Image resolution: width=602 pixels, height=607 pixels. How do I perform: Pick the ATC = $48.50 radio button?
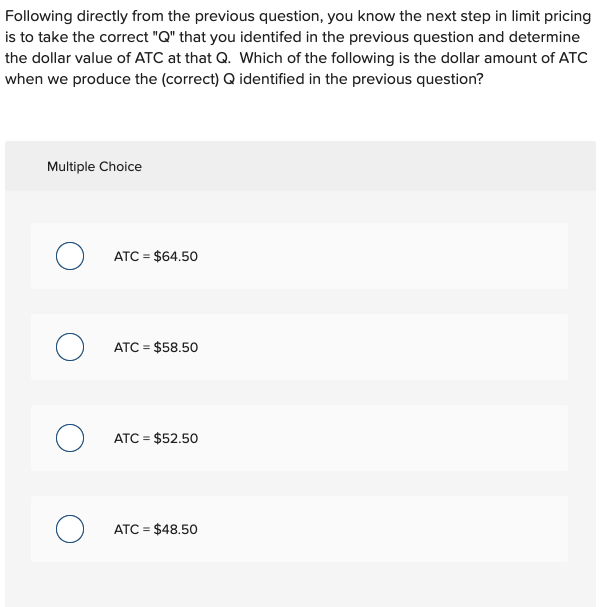pyautogui.click(x=69, y=530)
